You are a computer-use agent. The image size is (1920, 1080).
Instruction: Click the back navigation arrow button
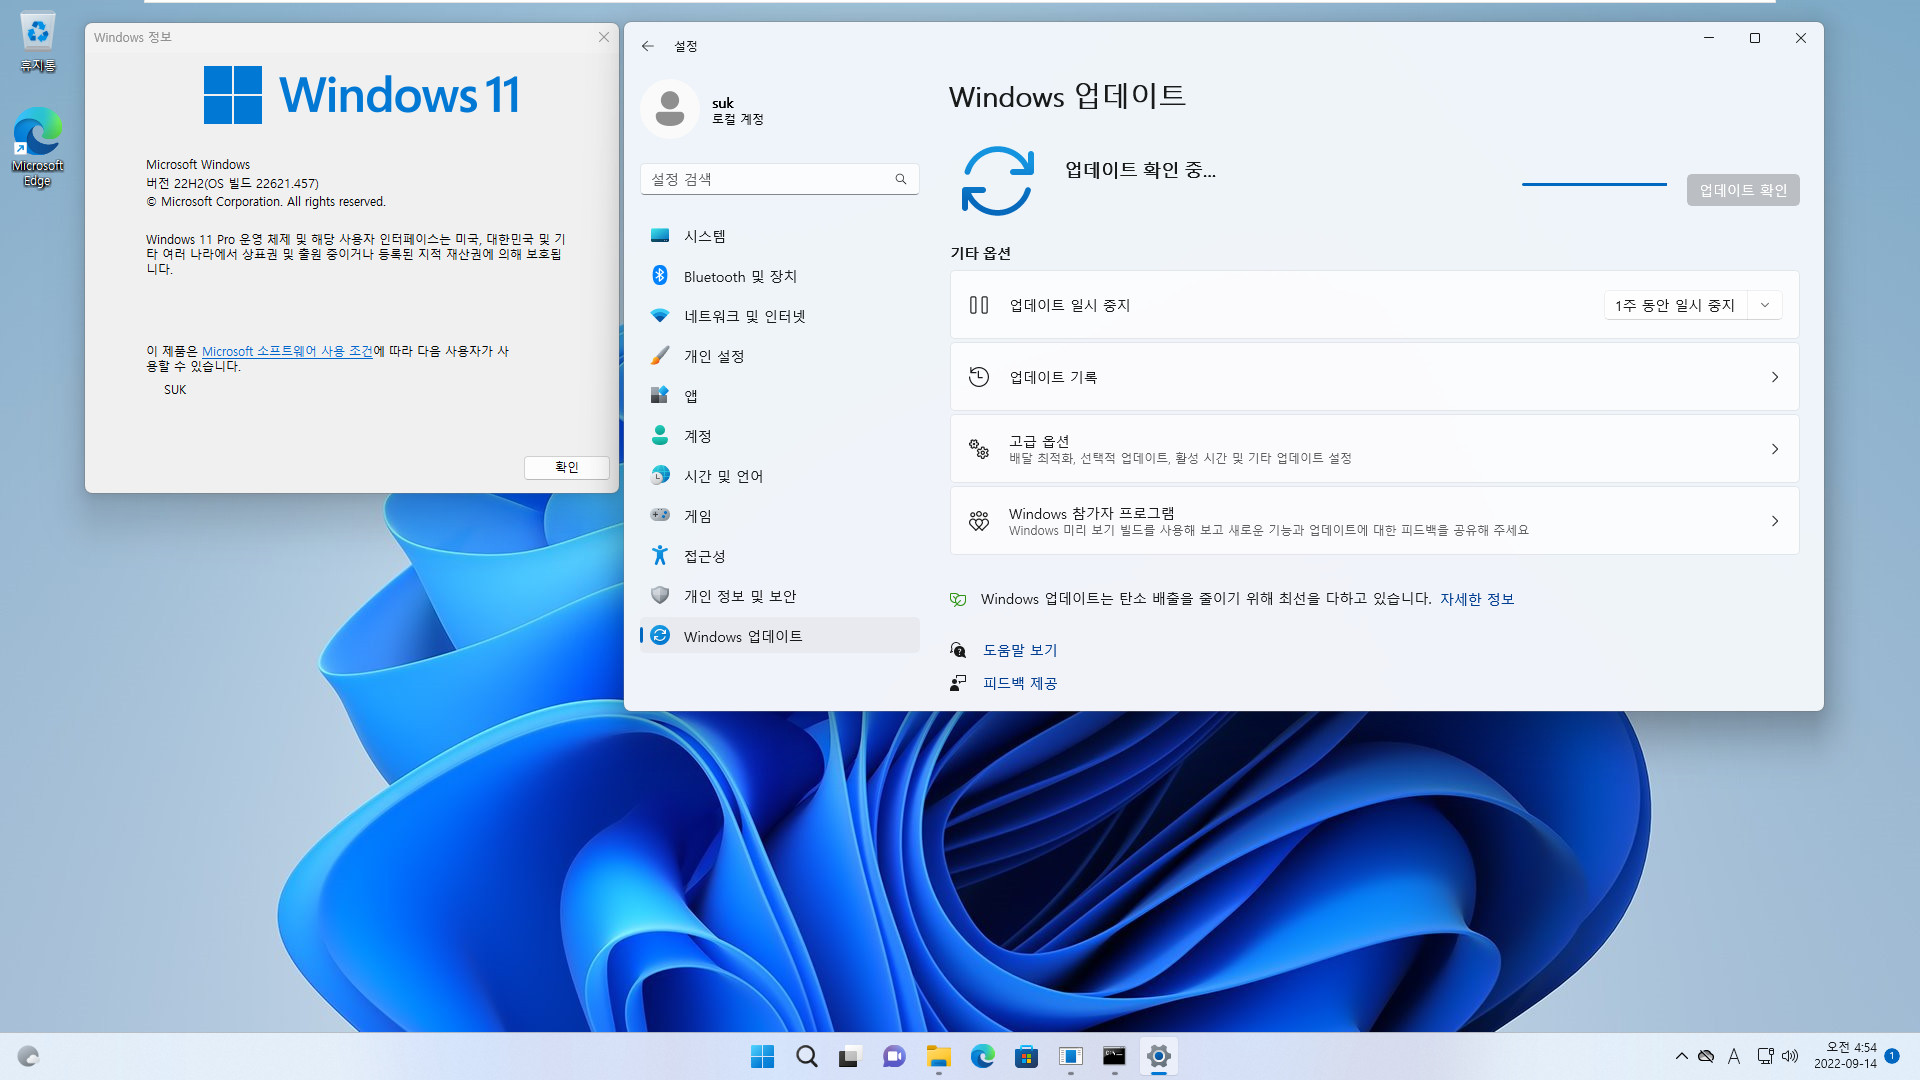[x=647, y=46]
